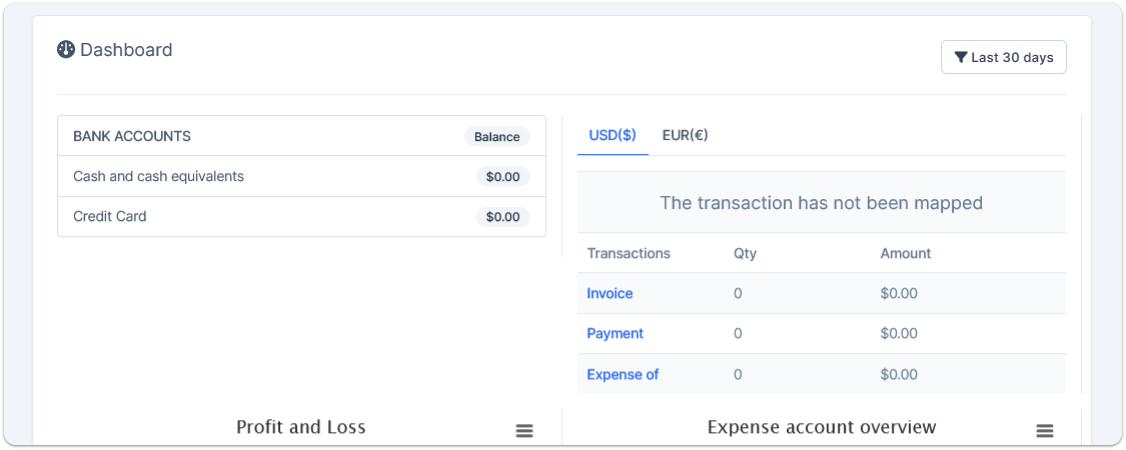The height and width of the screenshot is (450, 1126).
Task: Click the Dashboard page title
Action: pos(126,50)
